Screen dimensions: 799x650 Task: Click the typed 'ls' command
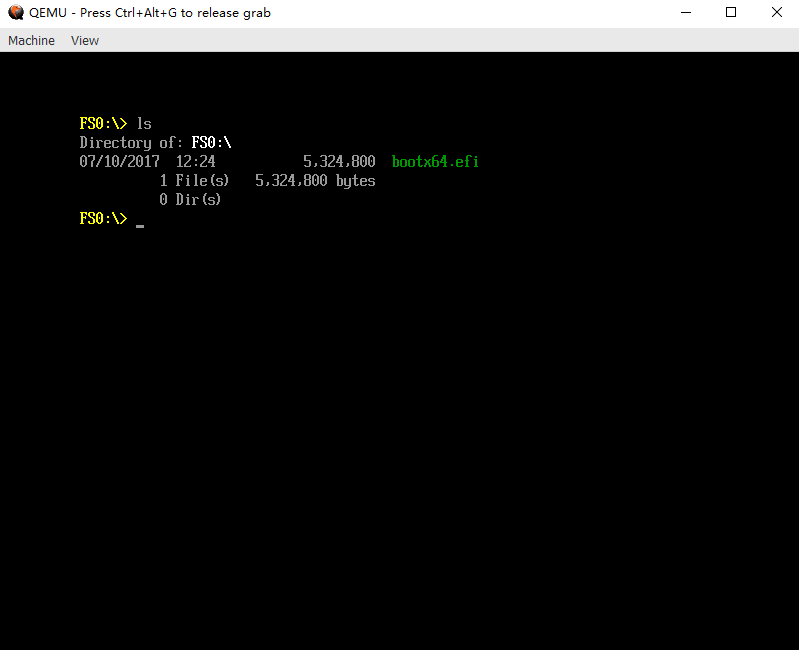144,123
